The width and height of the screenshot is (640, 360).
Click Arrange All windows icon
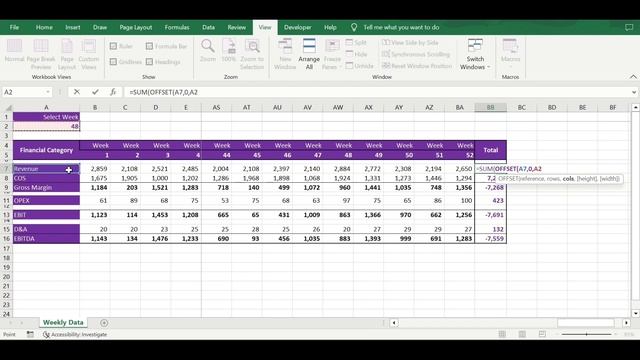pos(309,46)
